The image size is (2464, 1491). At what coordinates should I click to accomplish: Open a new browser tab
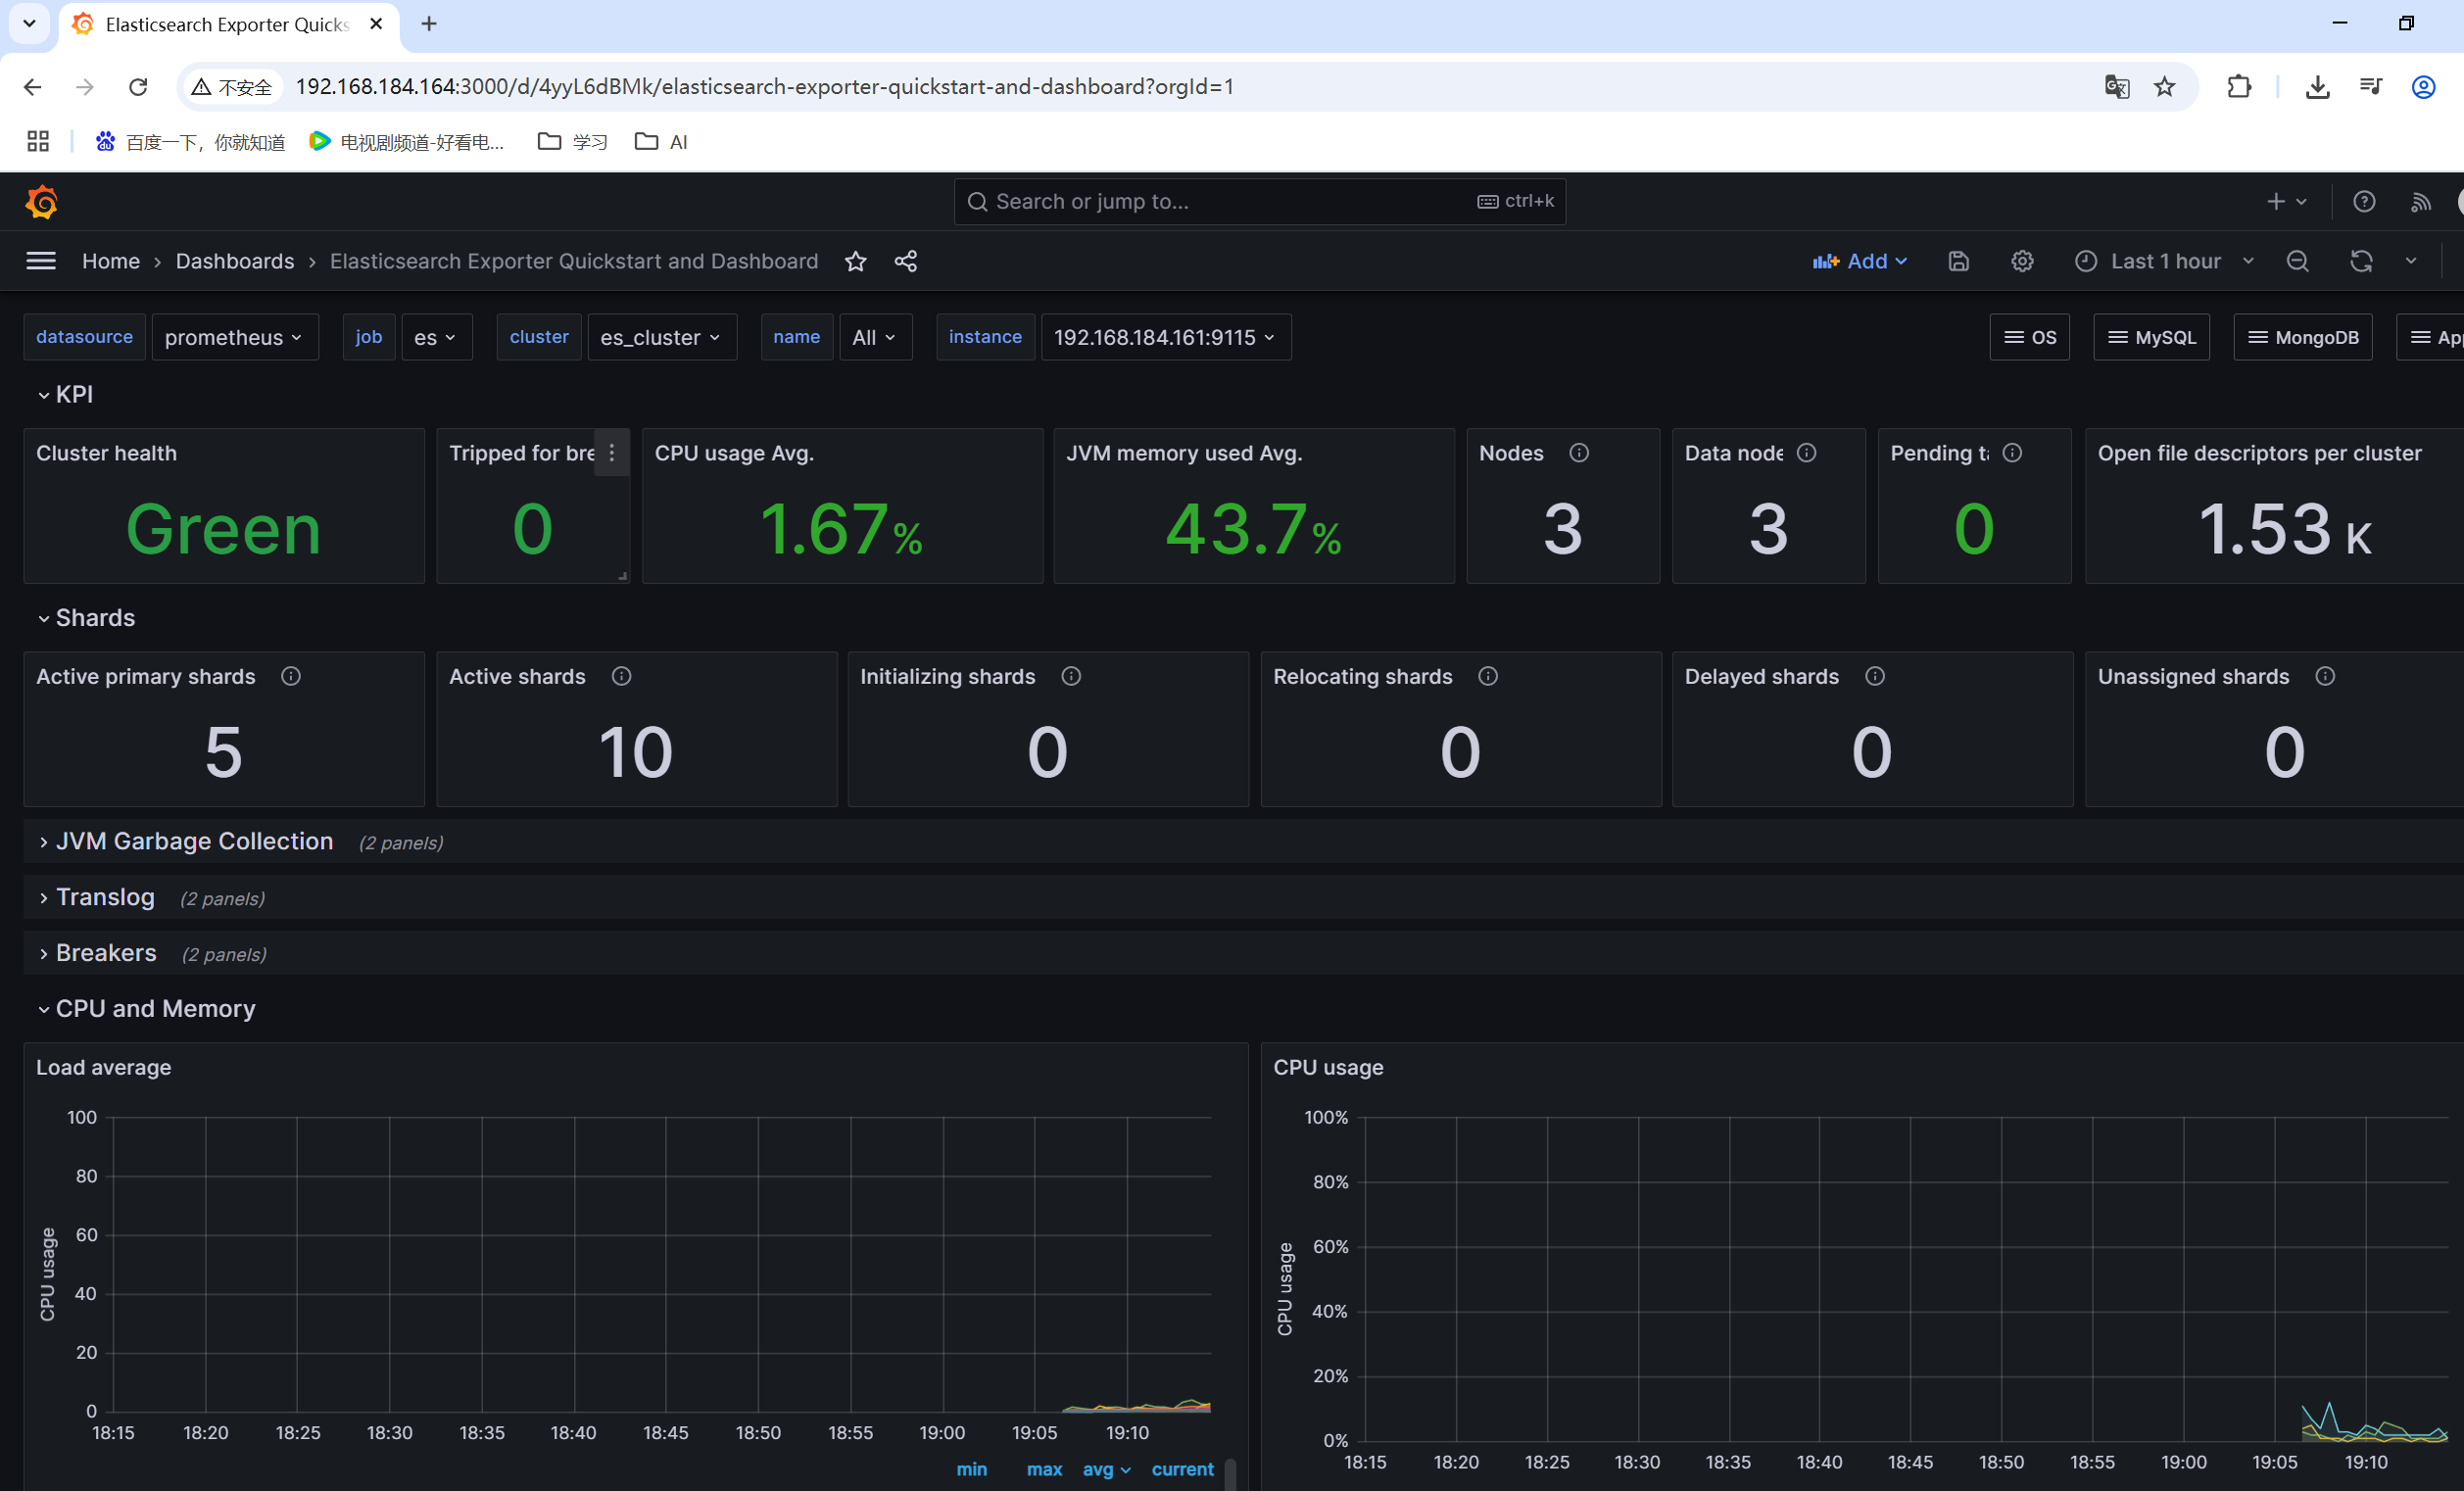pyautogui.click(x=429, y=24)
